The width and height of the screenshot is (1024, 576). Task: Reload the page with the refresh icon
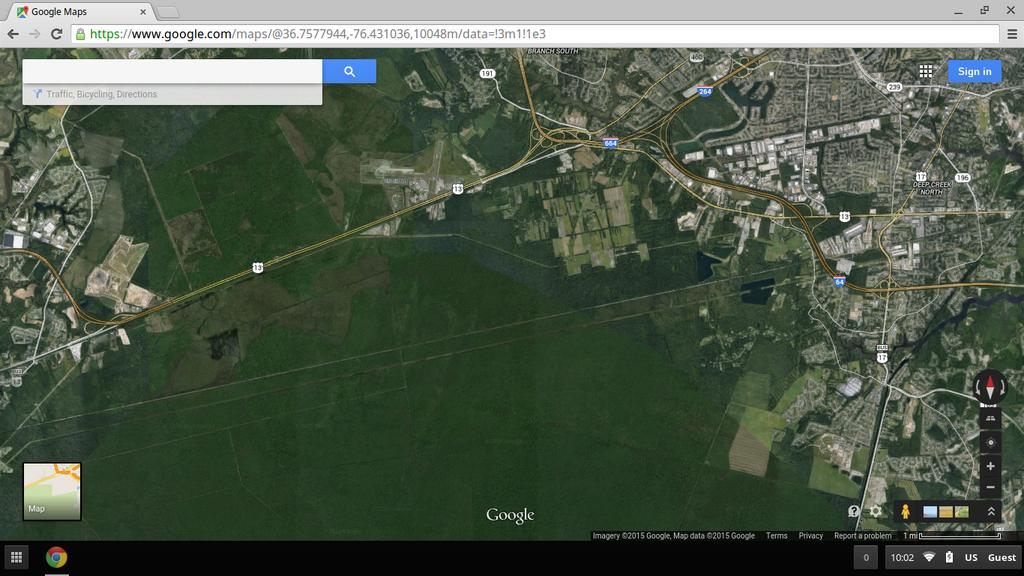click(x=57, y=33)
